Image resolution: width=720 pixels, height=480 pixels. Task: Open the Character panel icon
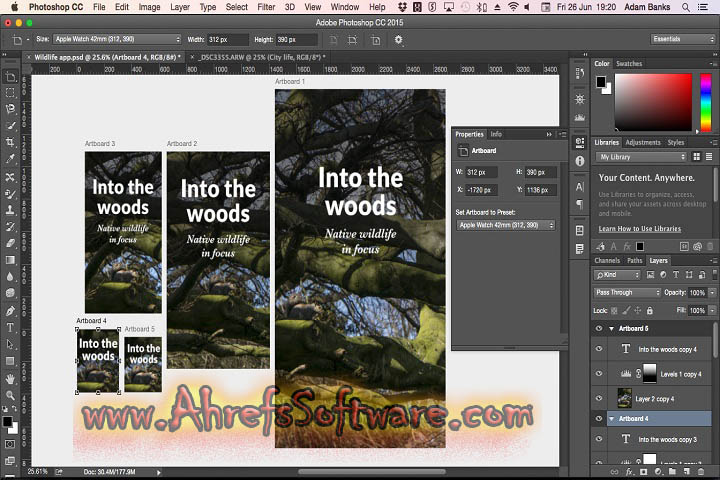coord(580,186)
